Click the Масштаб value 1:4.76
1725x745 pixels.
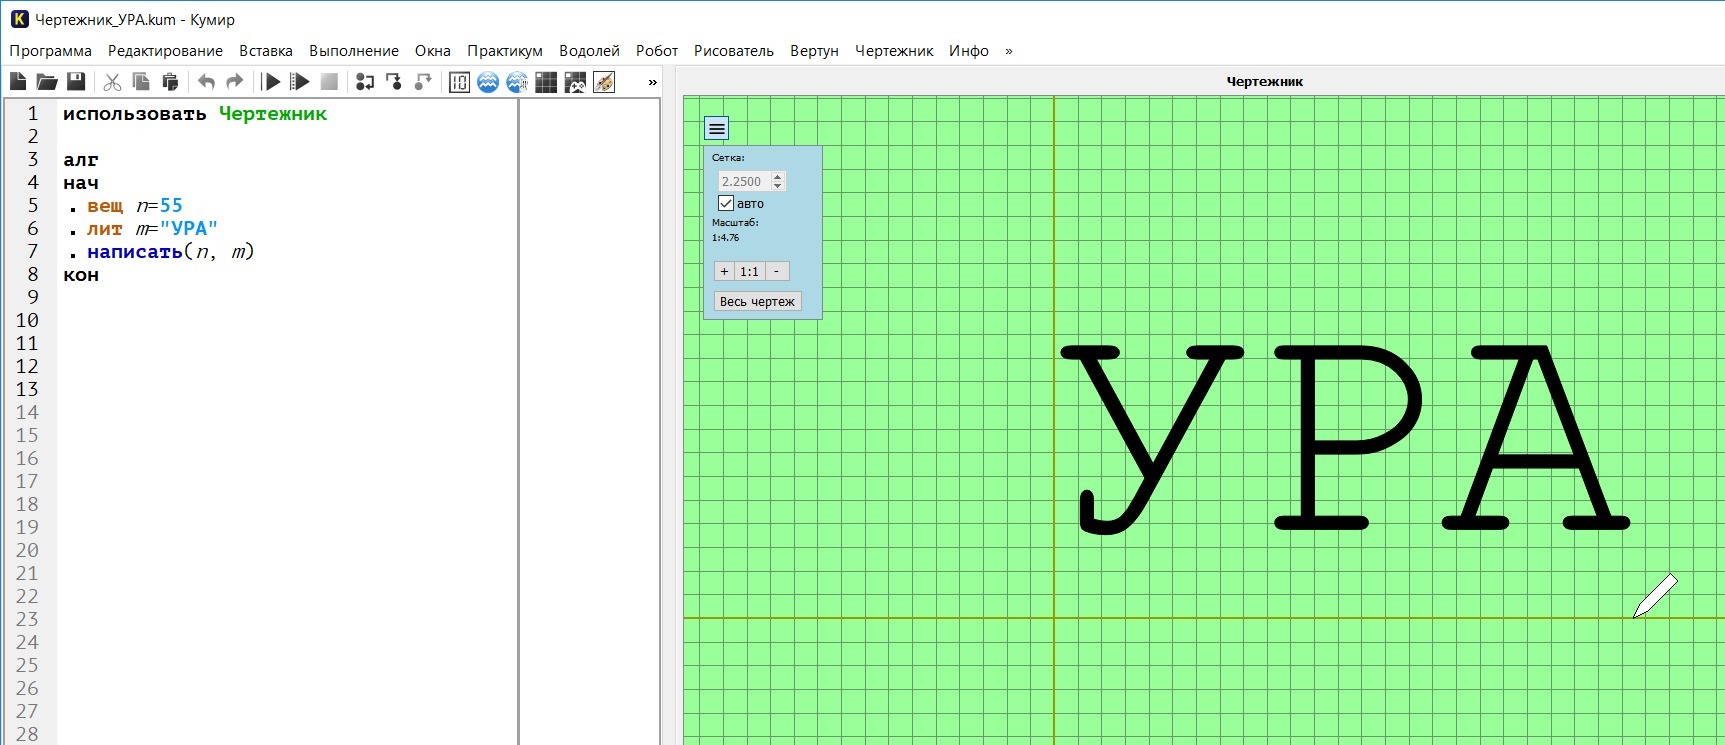click(x=726, y=238)
